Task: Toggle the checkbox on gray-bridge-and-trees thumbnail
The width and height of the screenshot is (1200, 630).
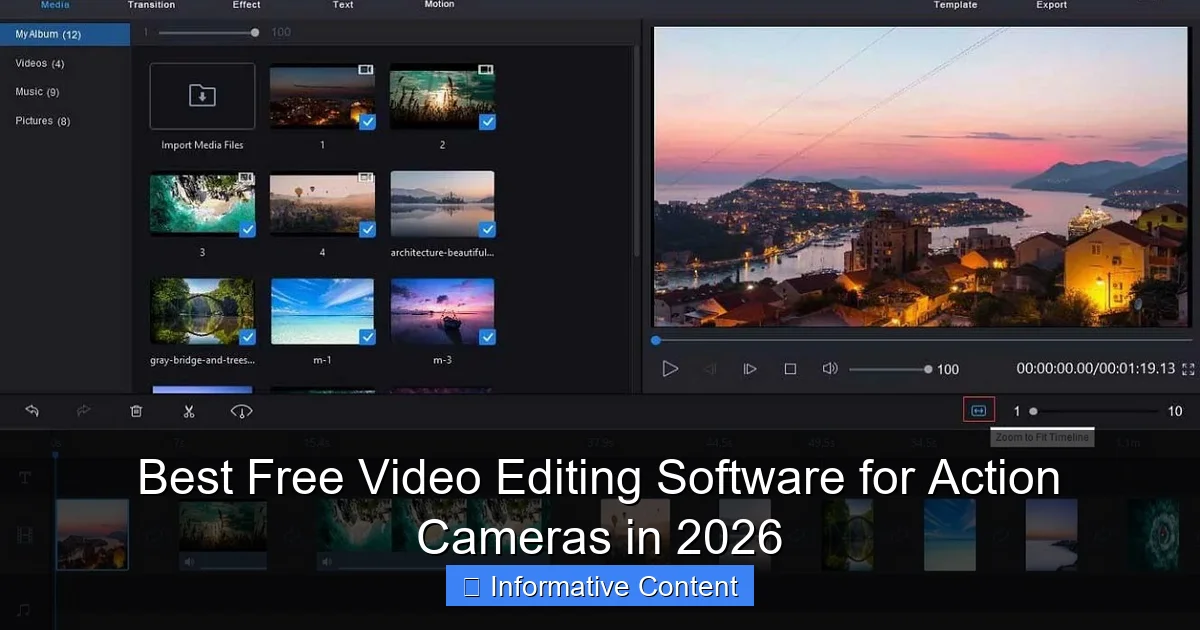Action: coord(247,336)
